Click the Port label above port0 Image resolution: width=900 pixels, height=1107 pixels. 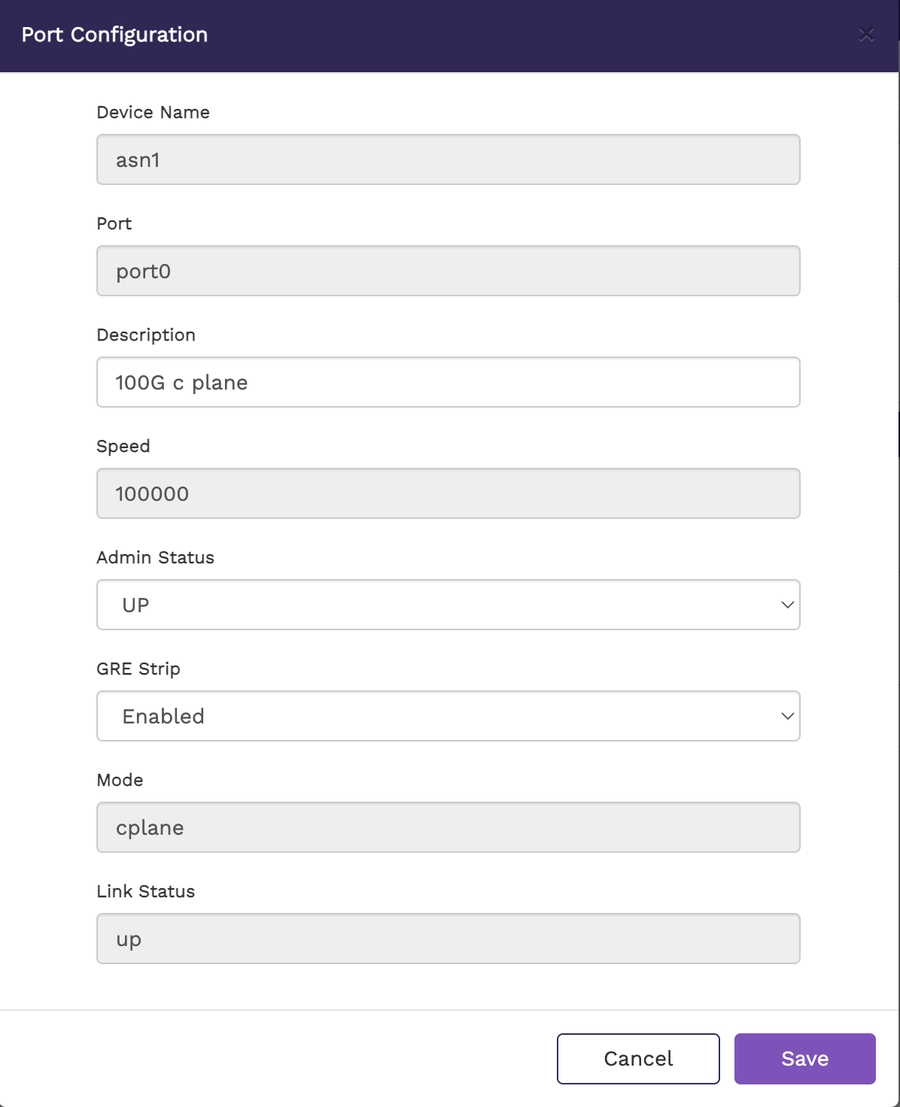click(114, 223)
